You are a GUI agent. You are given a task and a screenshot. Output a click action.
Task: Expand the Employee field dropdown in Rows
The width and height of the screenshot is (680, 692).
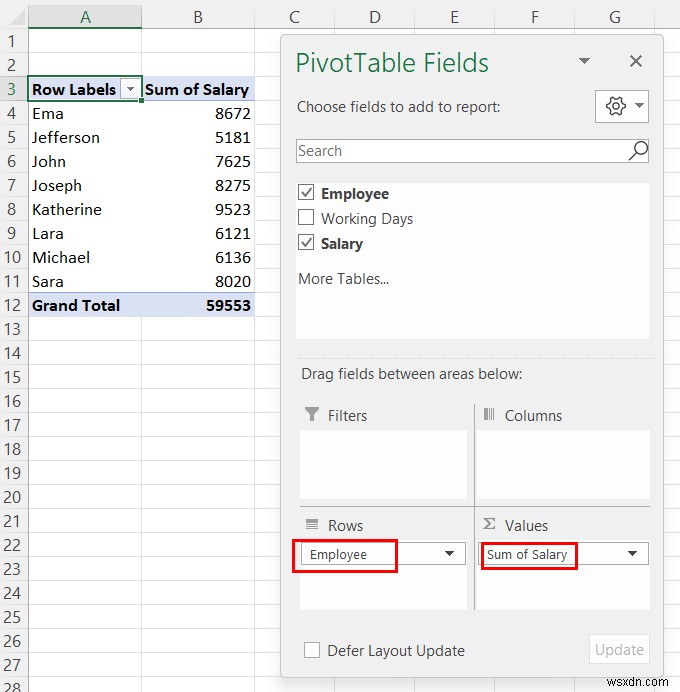pos(449,554)
